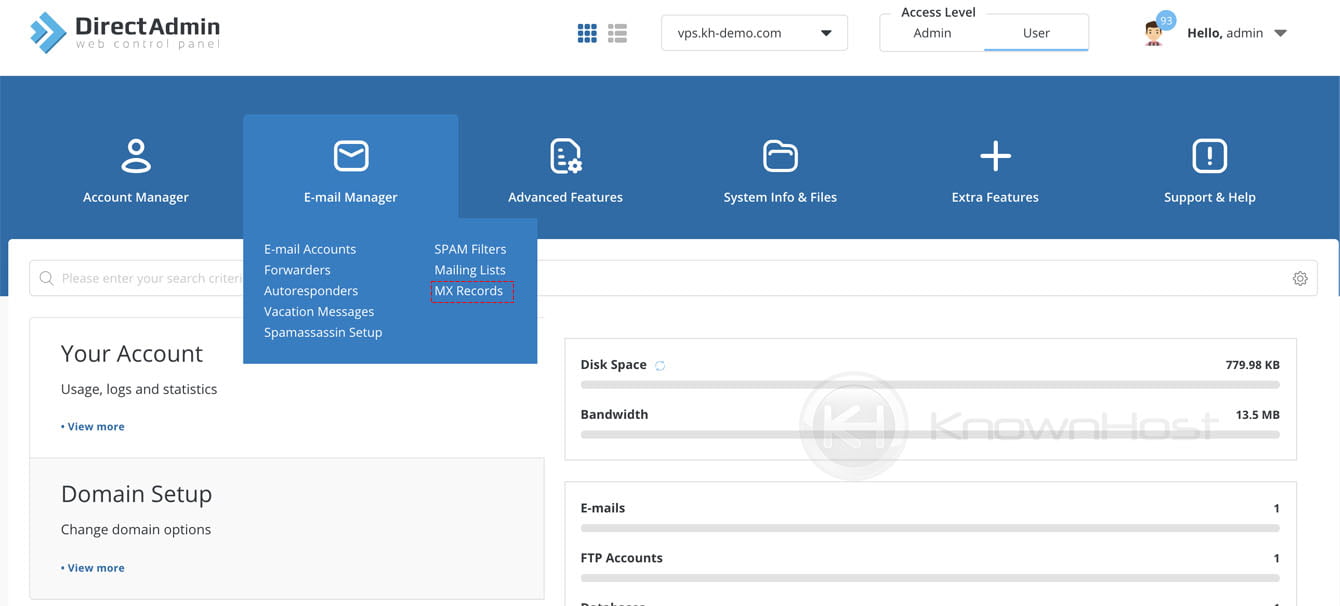1340x606 pixels.
Task: Switch to list layout view
Action: pyautogui.click(x=617, y=32)
